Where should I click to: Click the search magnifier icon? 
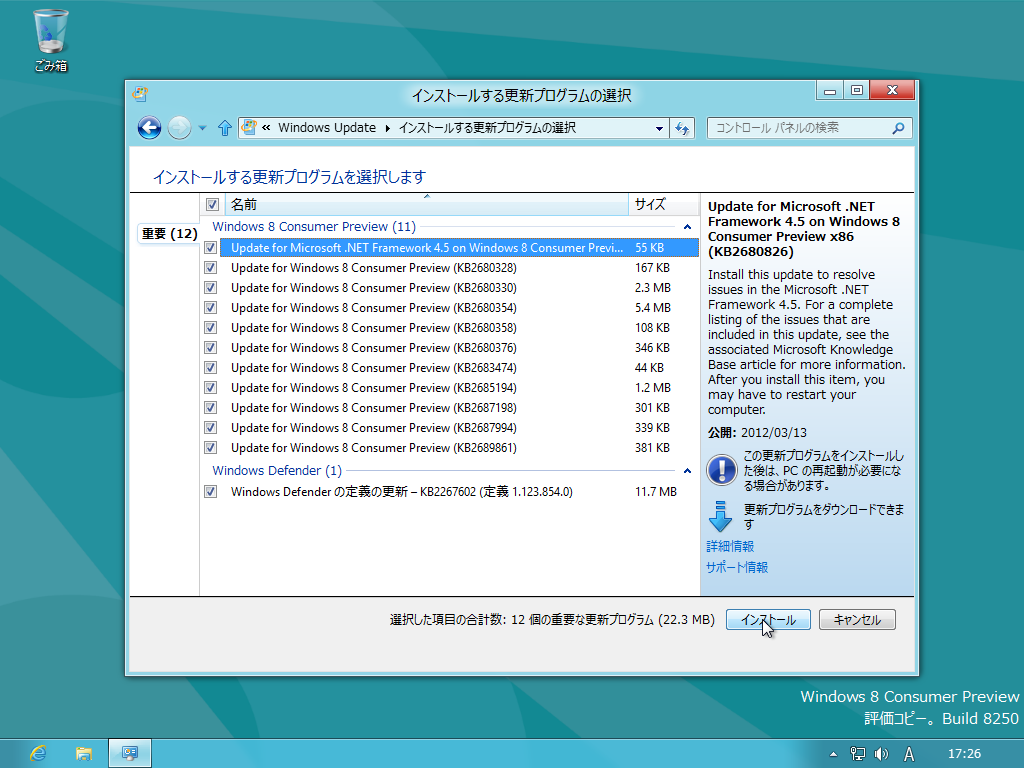coord(899,128)
